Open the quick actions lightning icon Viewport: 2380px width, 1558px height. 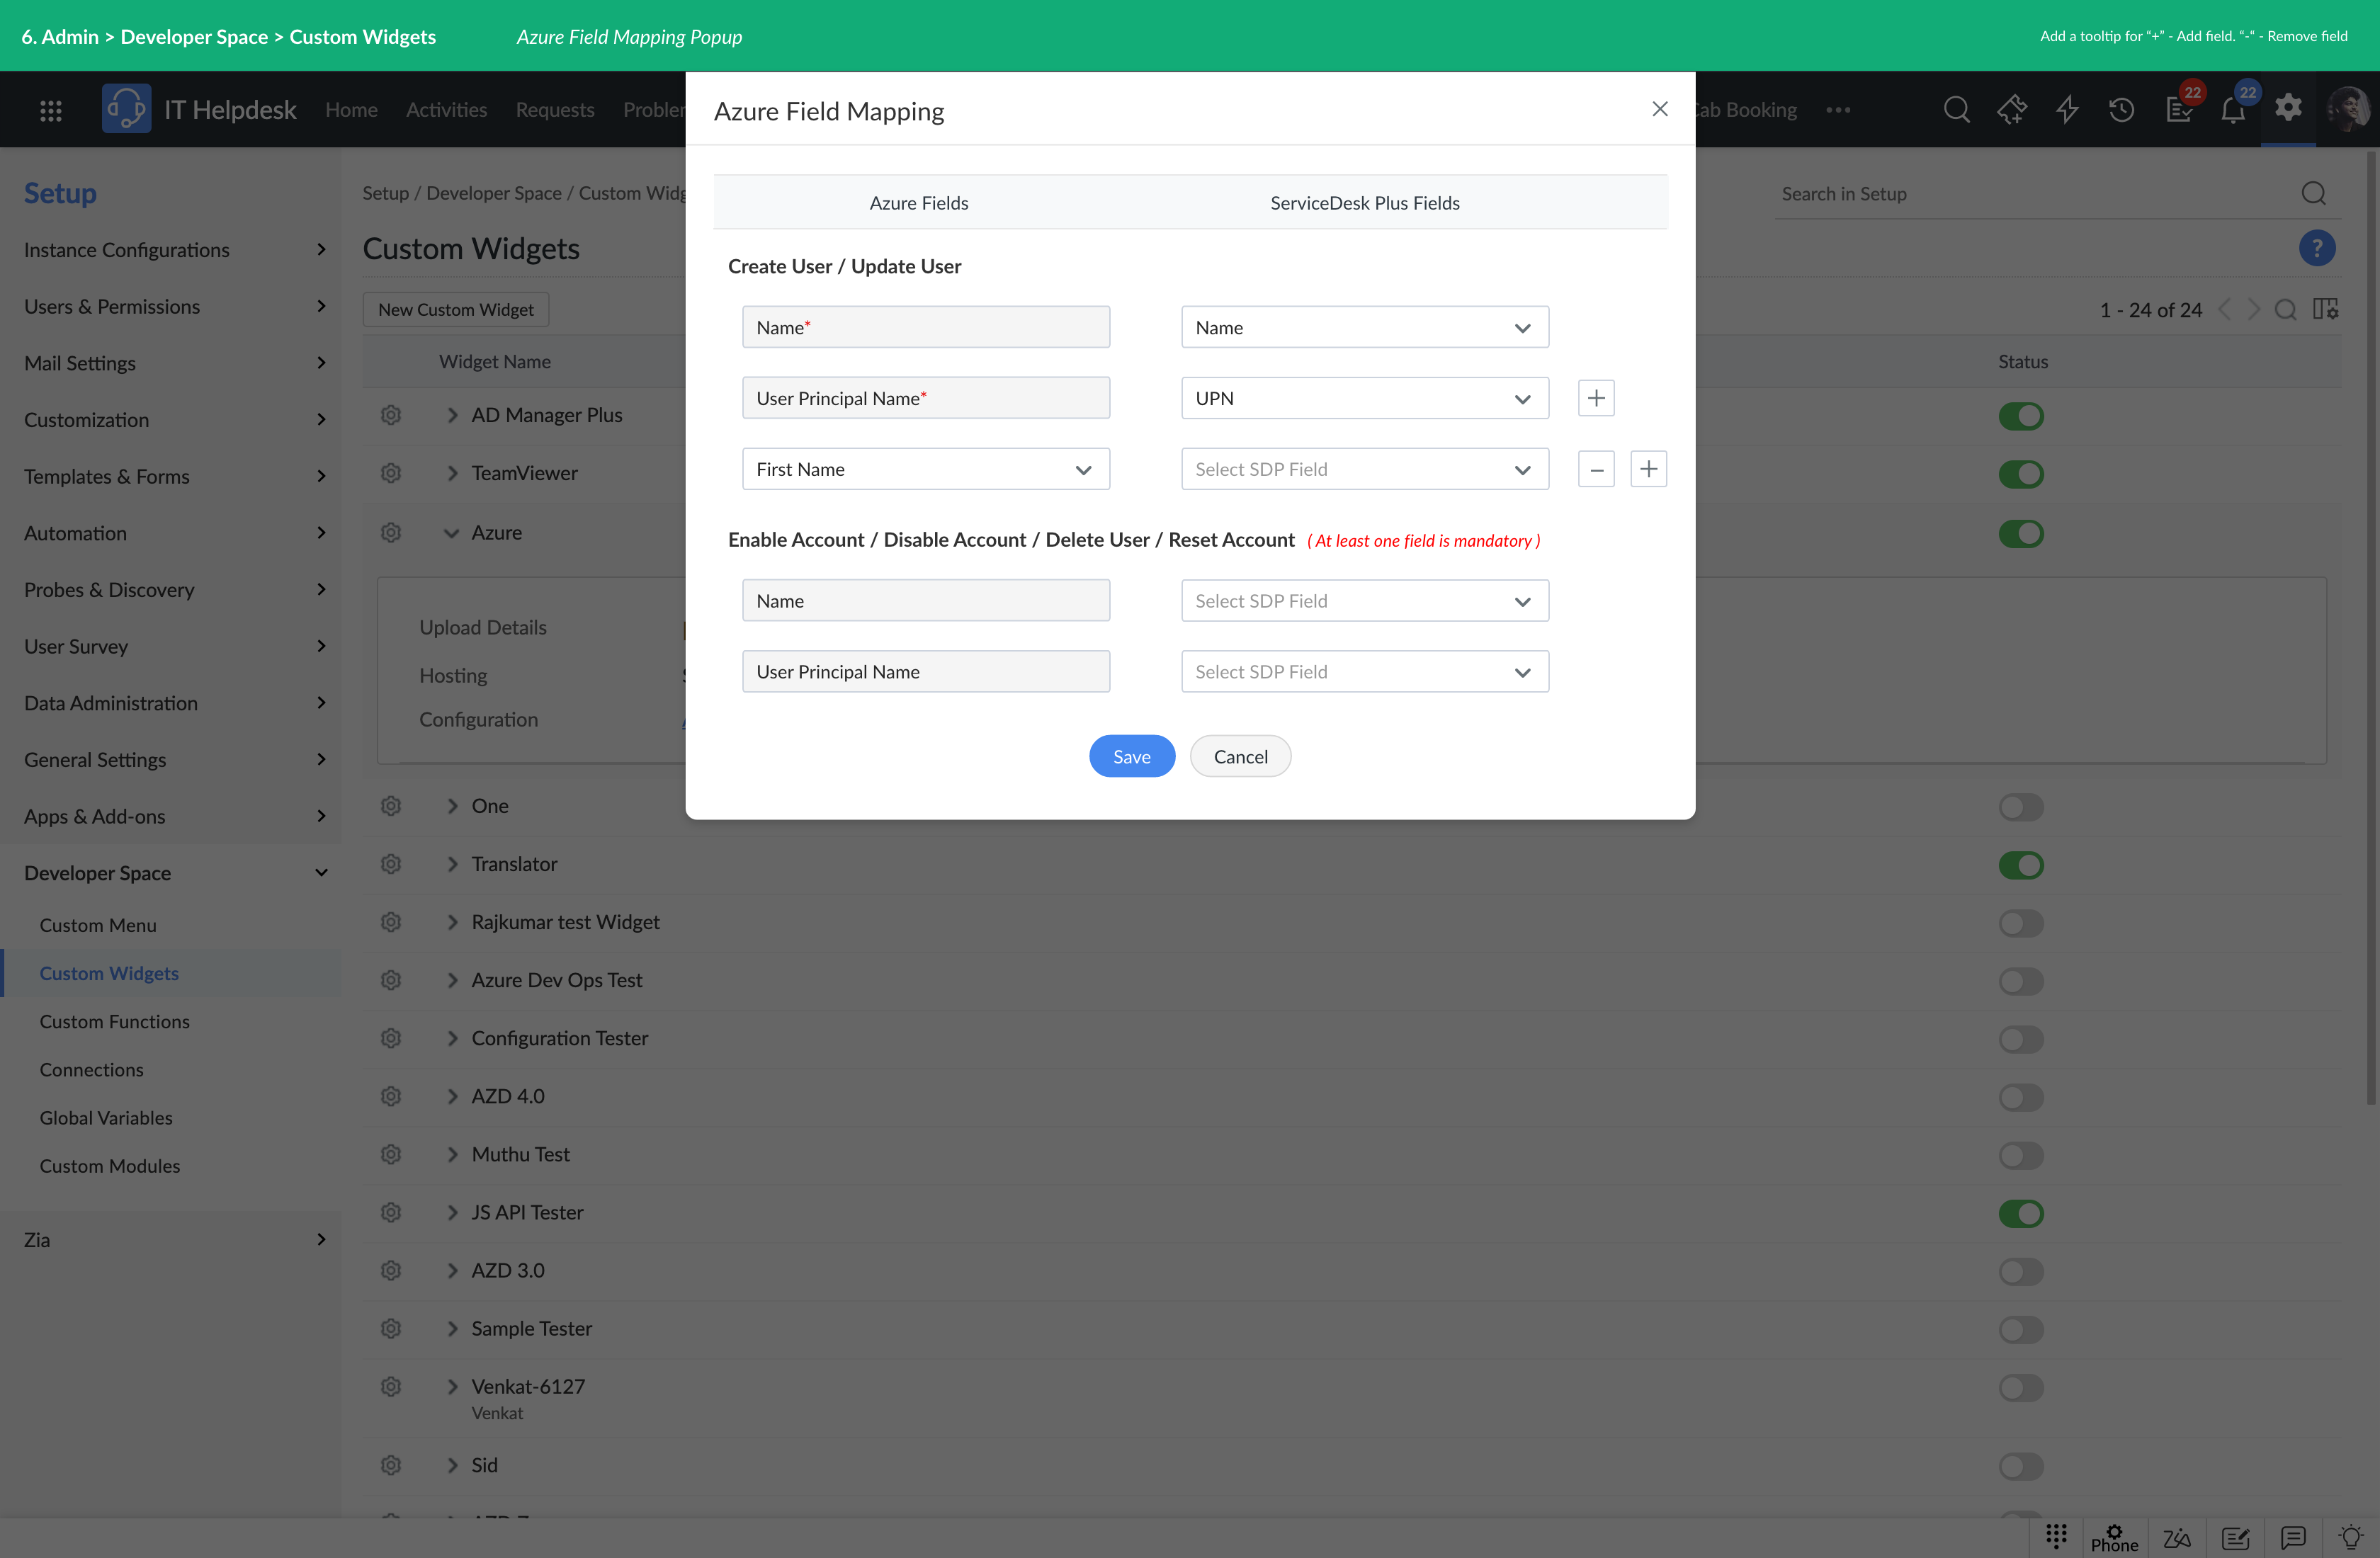(2067, 109)
